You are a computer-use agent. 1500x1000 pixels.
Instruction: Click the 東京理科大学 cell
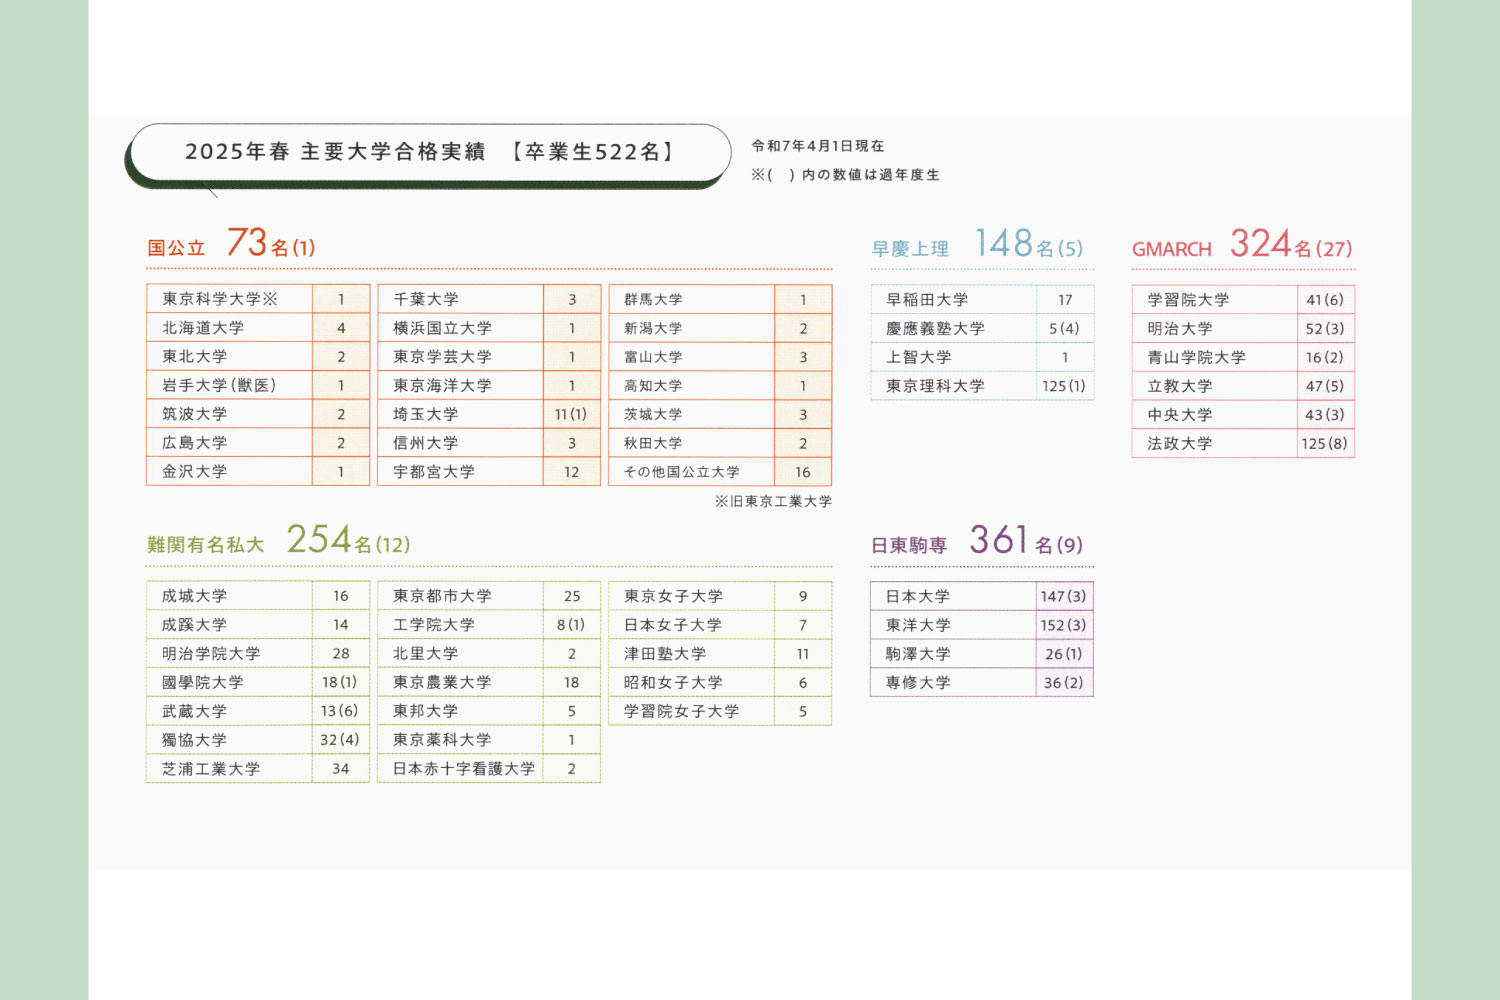pos(935,386)
